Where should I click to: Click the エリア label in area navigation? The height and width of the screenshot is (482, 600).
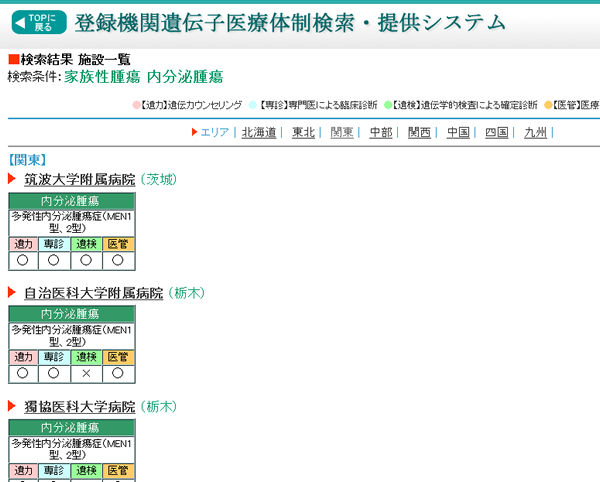point(215,132)
